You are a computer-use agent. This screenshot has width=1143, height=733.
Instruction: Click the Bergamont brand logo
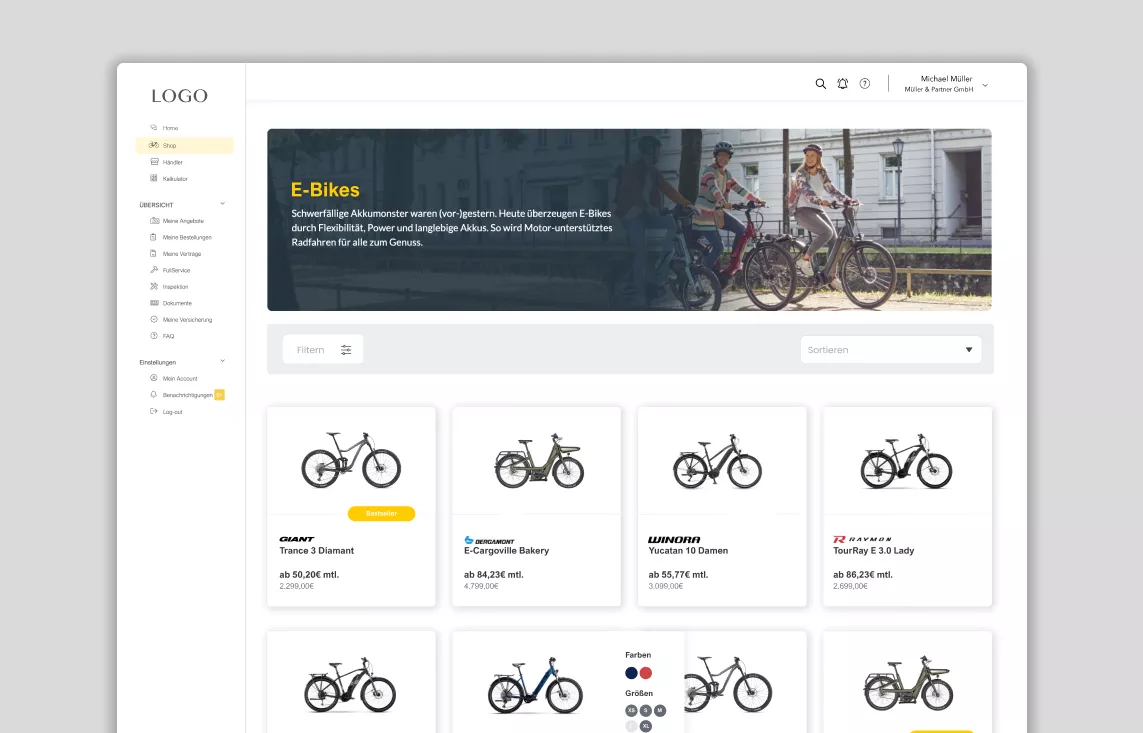[x=489, y=541]
